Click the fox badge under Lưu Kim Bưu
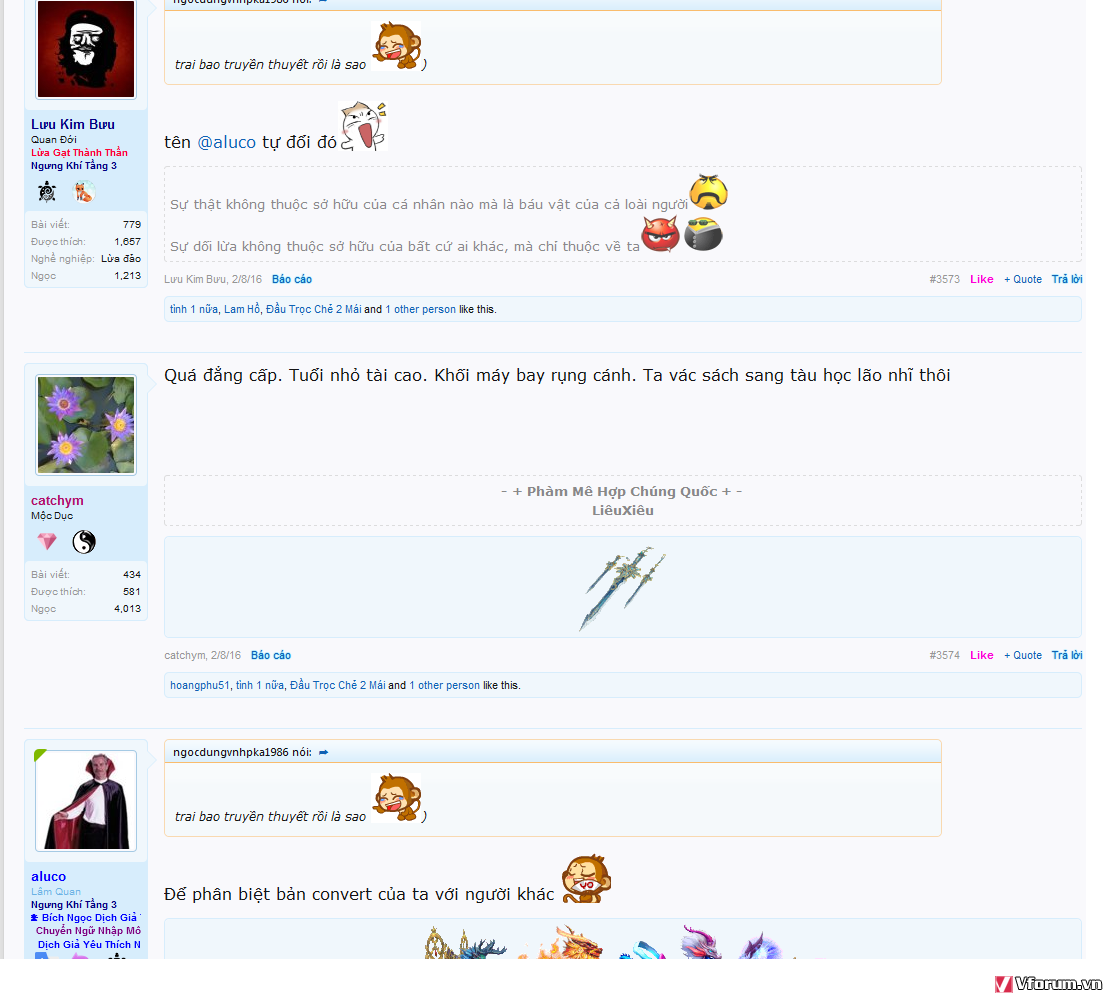1112x1000 pixels. click(x=84, y=192)
